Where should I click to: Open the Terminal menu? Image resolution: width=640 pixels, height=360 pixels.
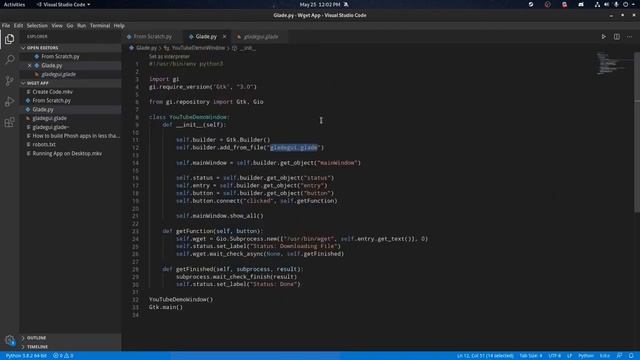[100, 26]
